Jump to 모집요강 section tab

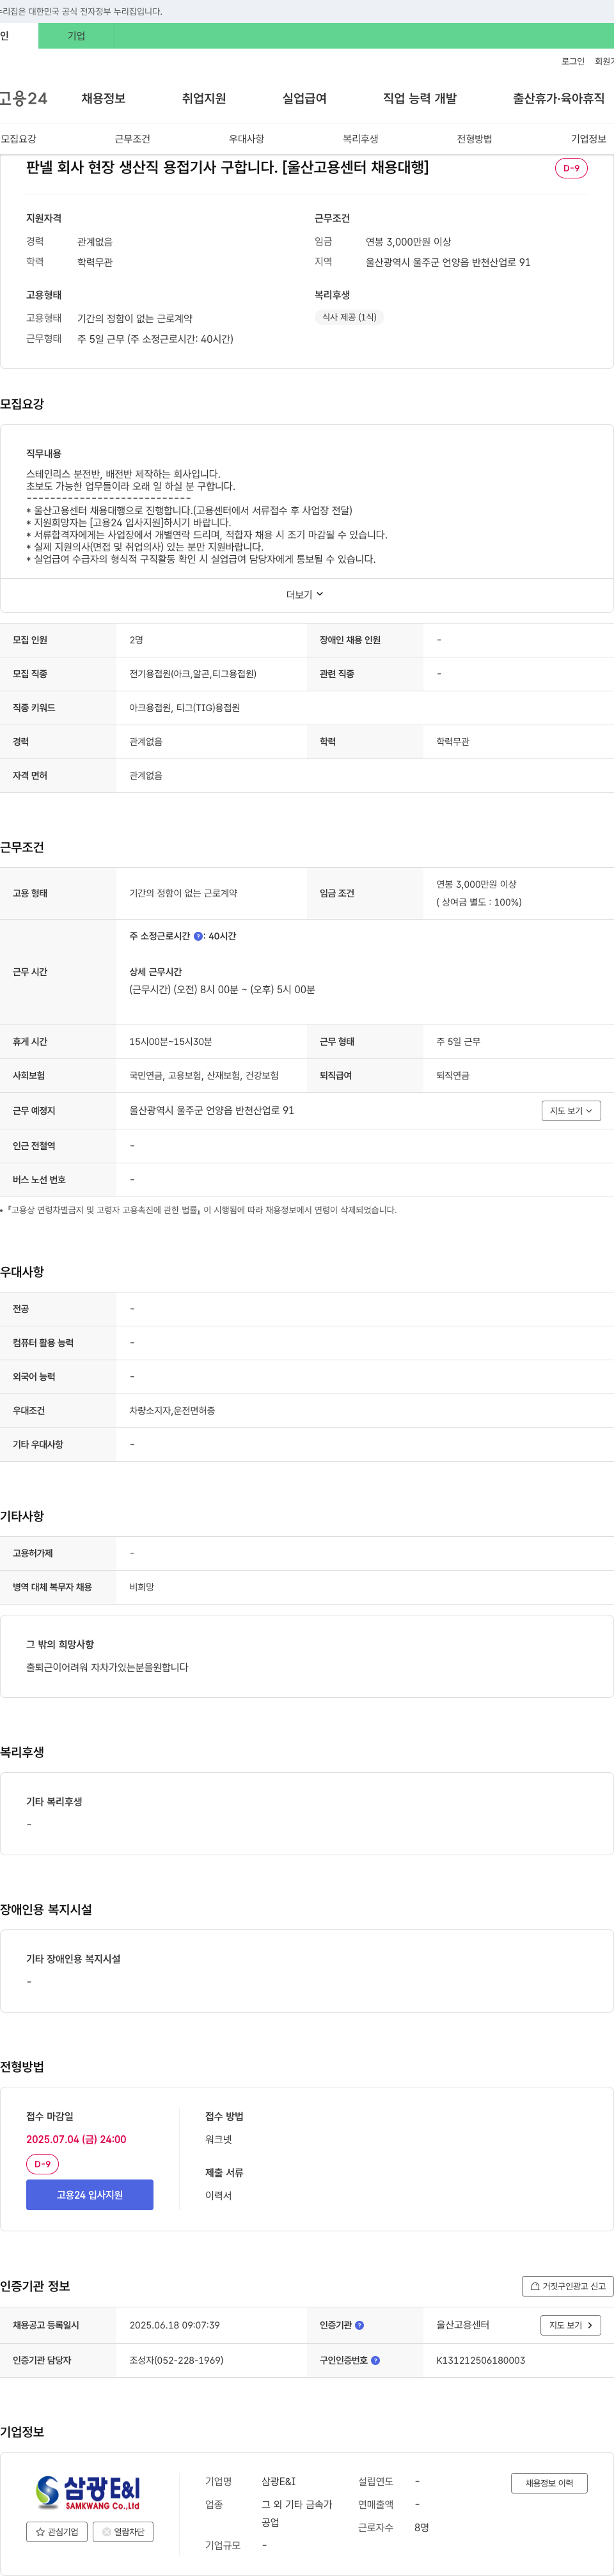click(x=18, y=139)
